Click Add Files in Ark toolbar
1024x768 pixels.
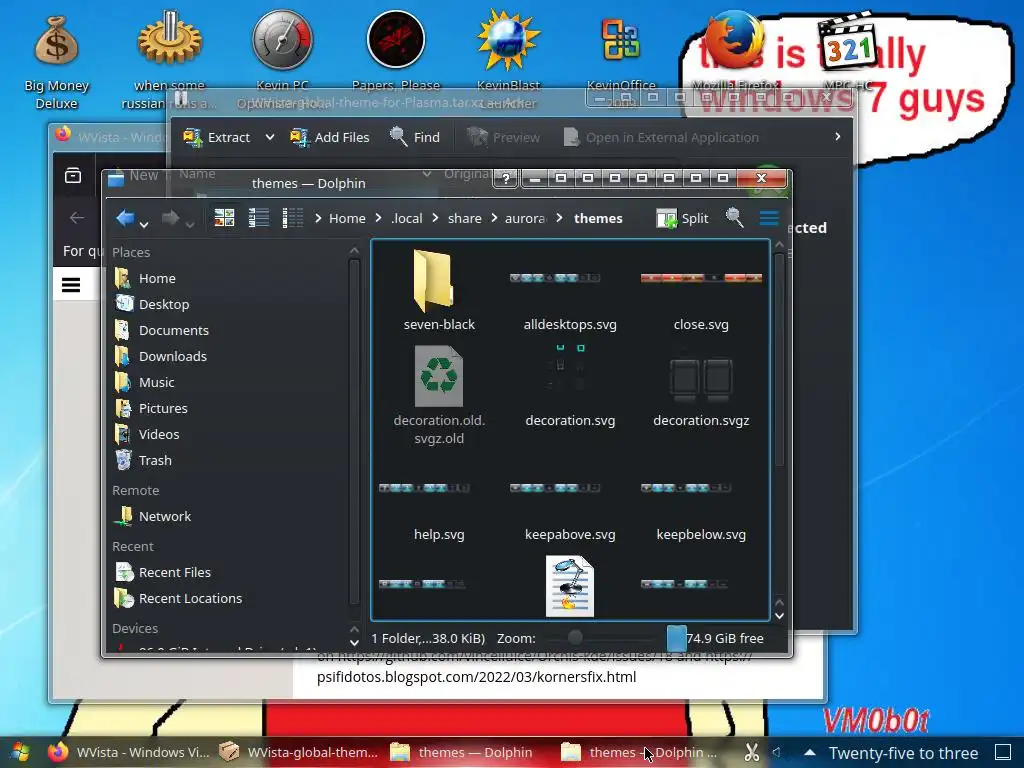[x=330, y=137]
